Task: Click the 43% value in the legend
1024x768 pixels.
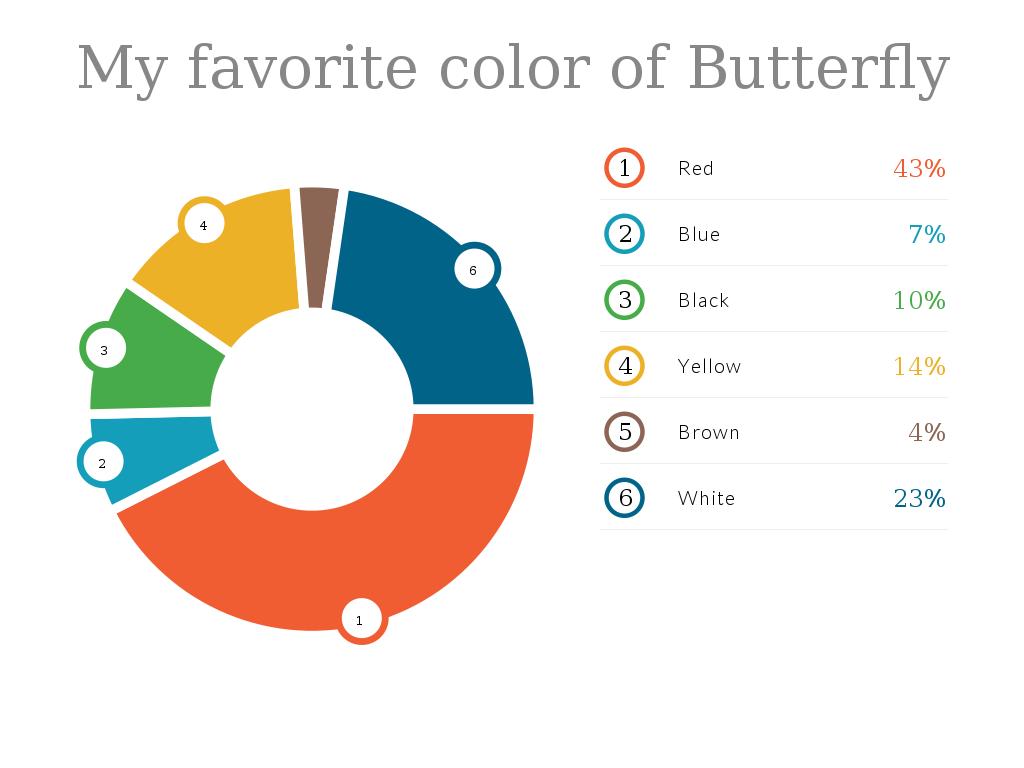Action: click(x=919, y=168)
